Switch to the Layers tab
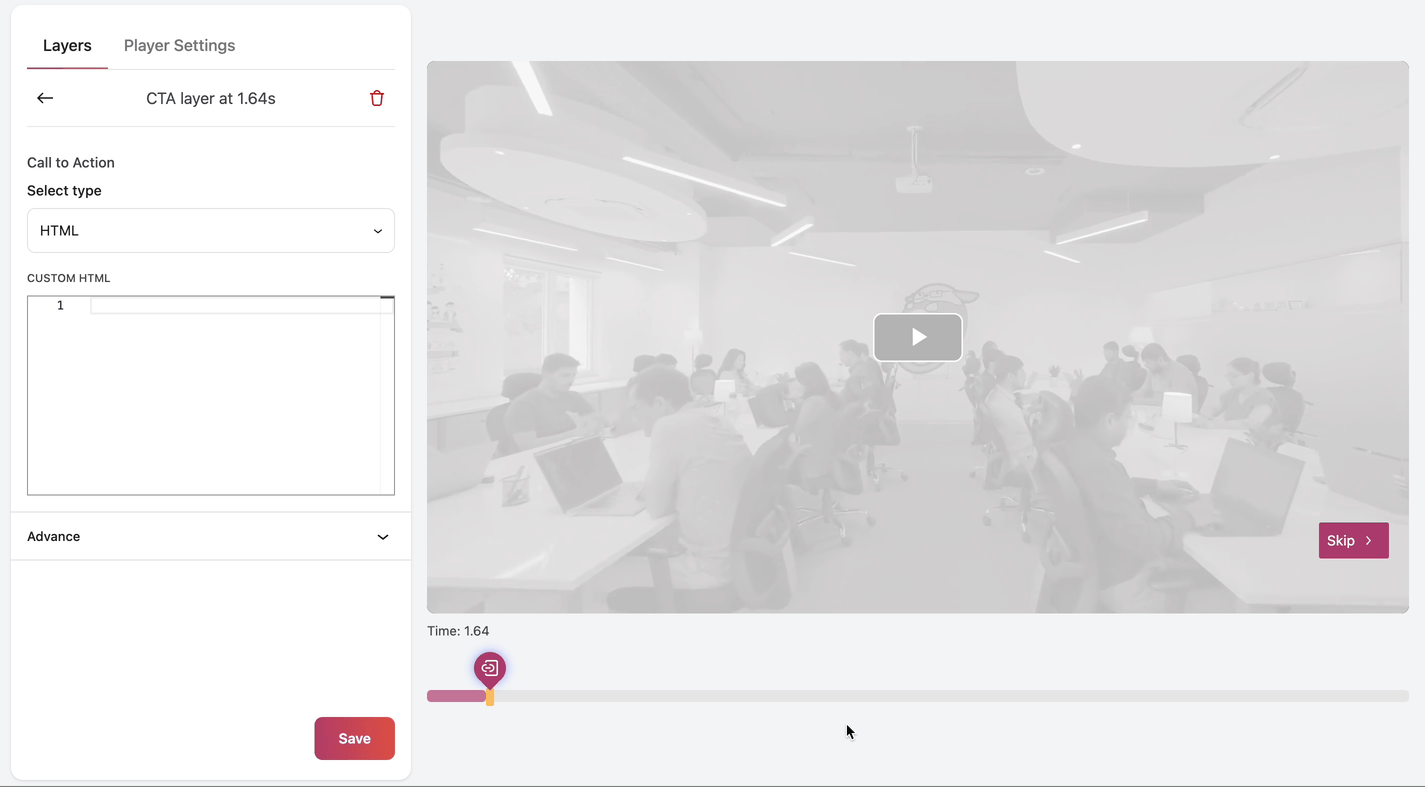 pyautogui.click(x=67, y=46)
